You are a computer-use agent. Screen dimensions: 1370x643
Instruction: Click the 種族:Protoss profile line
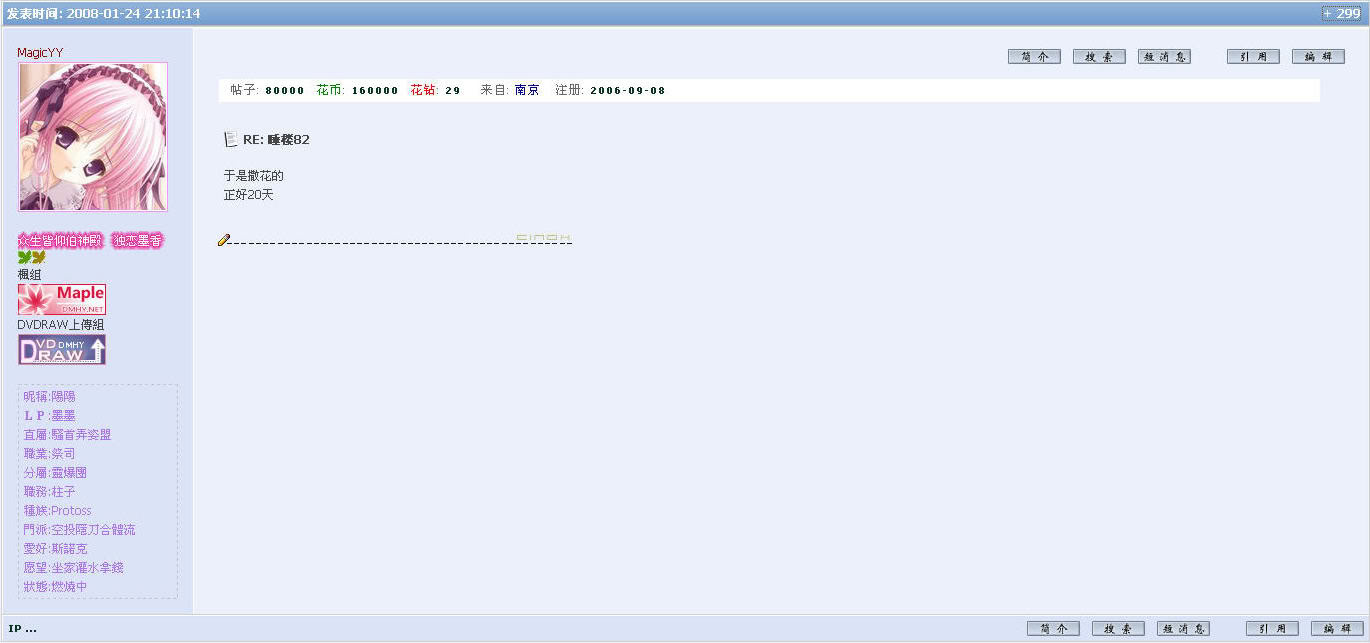[57, 511]
